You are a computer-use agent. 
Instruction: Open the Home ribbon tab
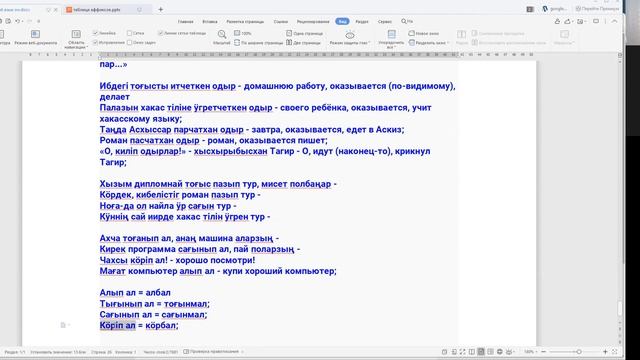186,21
